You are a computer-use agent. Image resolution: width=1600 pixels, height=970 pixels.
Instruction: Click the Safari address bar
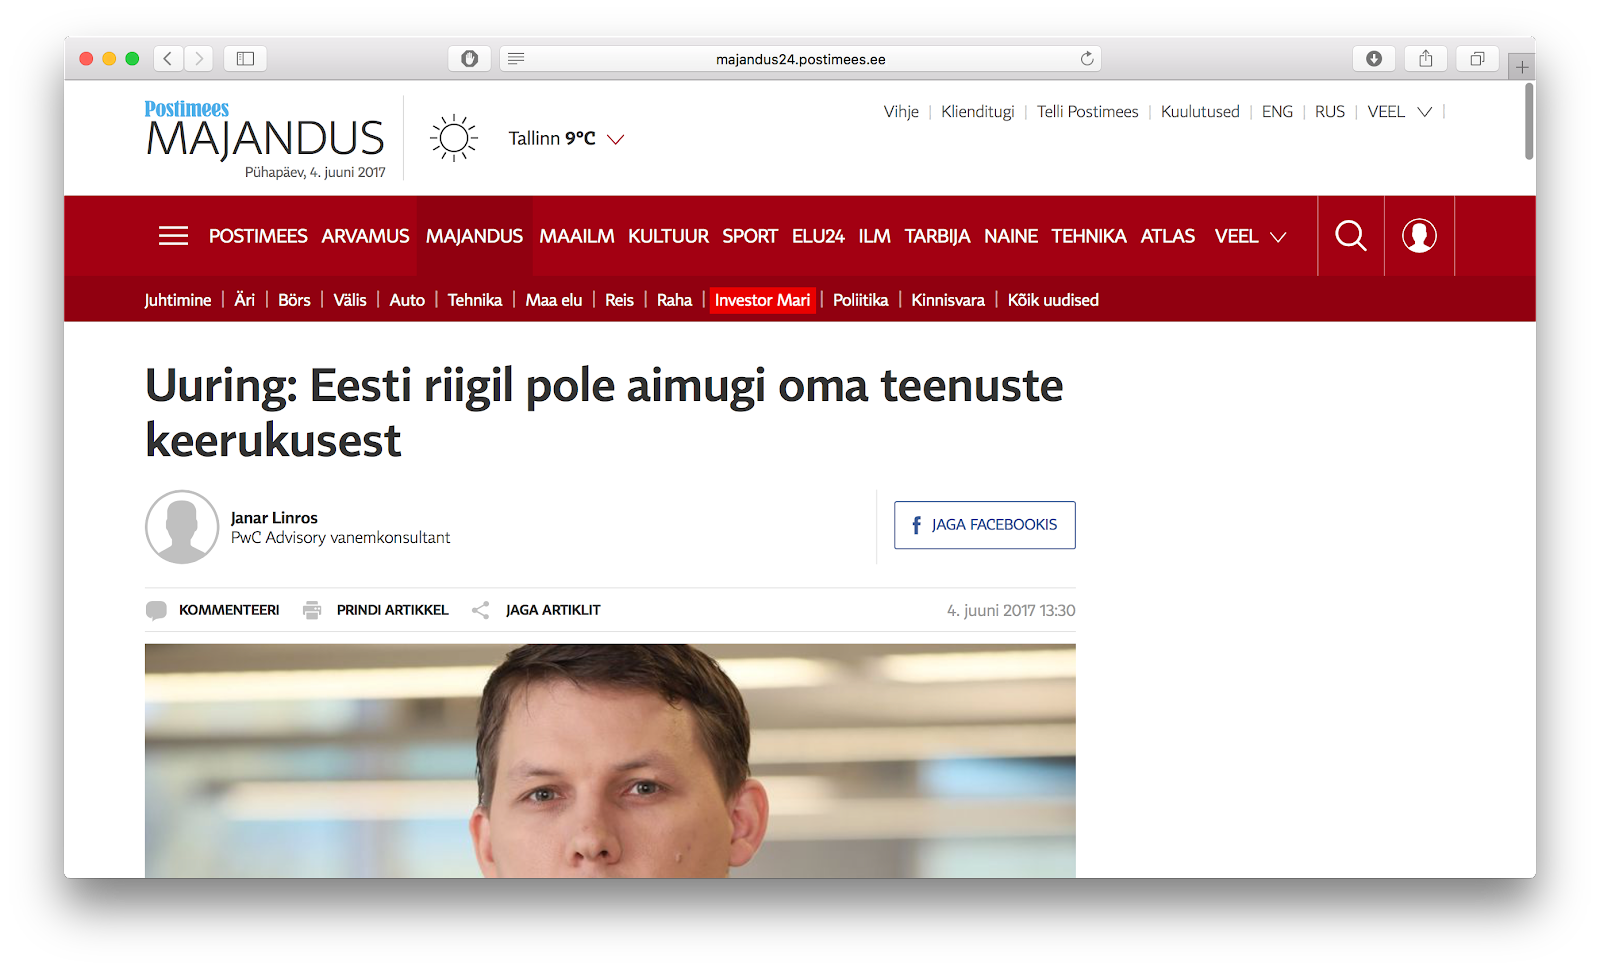click(800, 59)
